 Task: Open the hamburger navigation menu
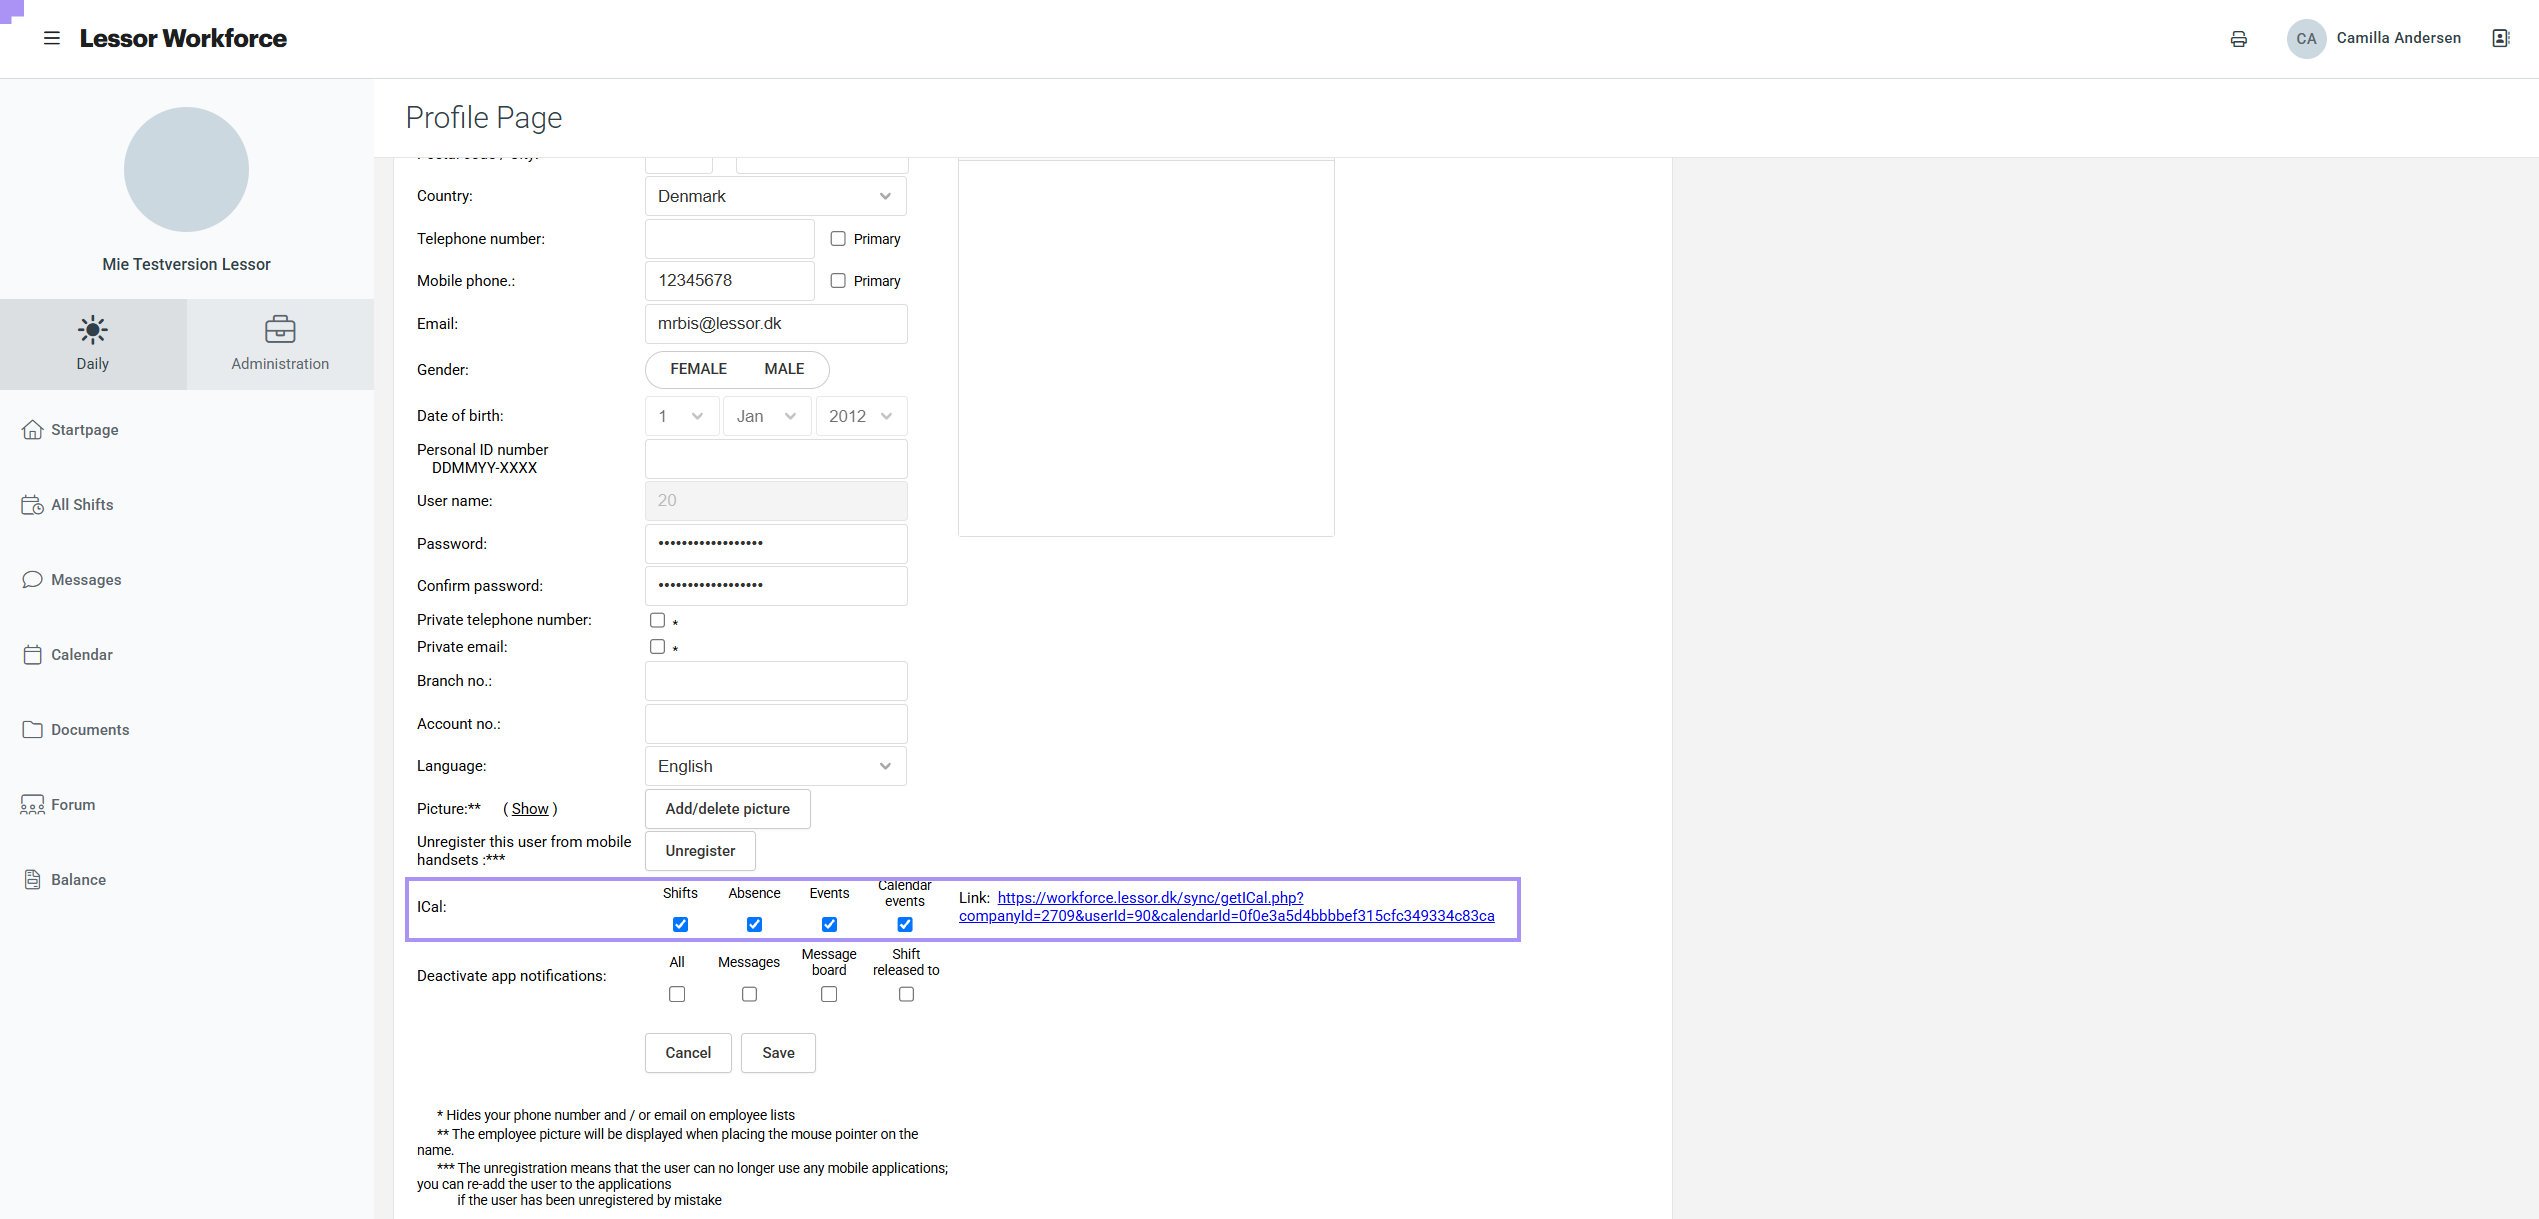52,38
